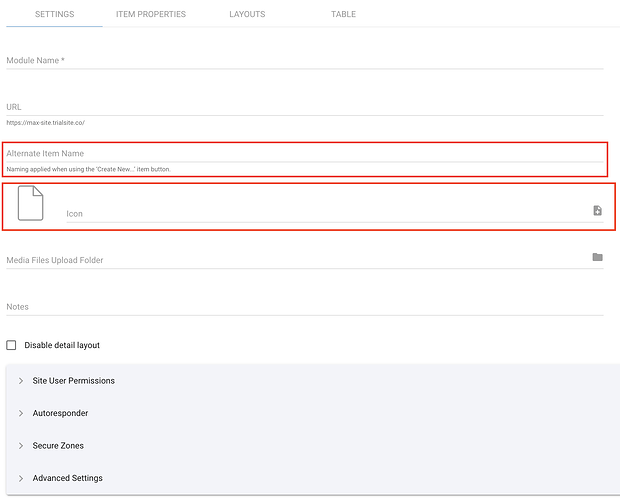This screenshot has width=620, height=500.
Task: Focus the URL text field
Action: (x=300, y=107)
